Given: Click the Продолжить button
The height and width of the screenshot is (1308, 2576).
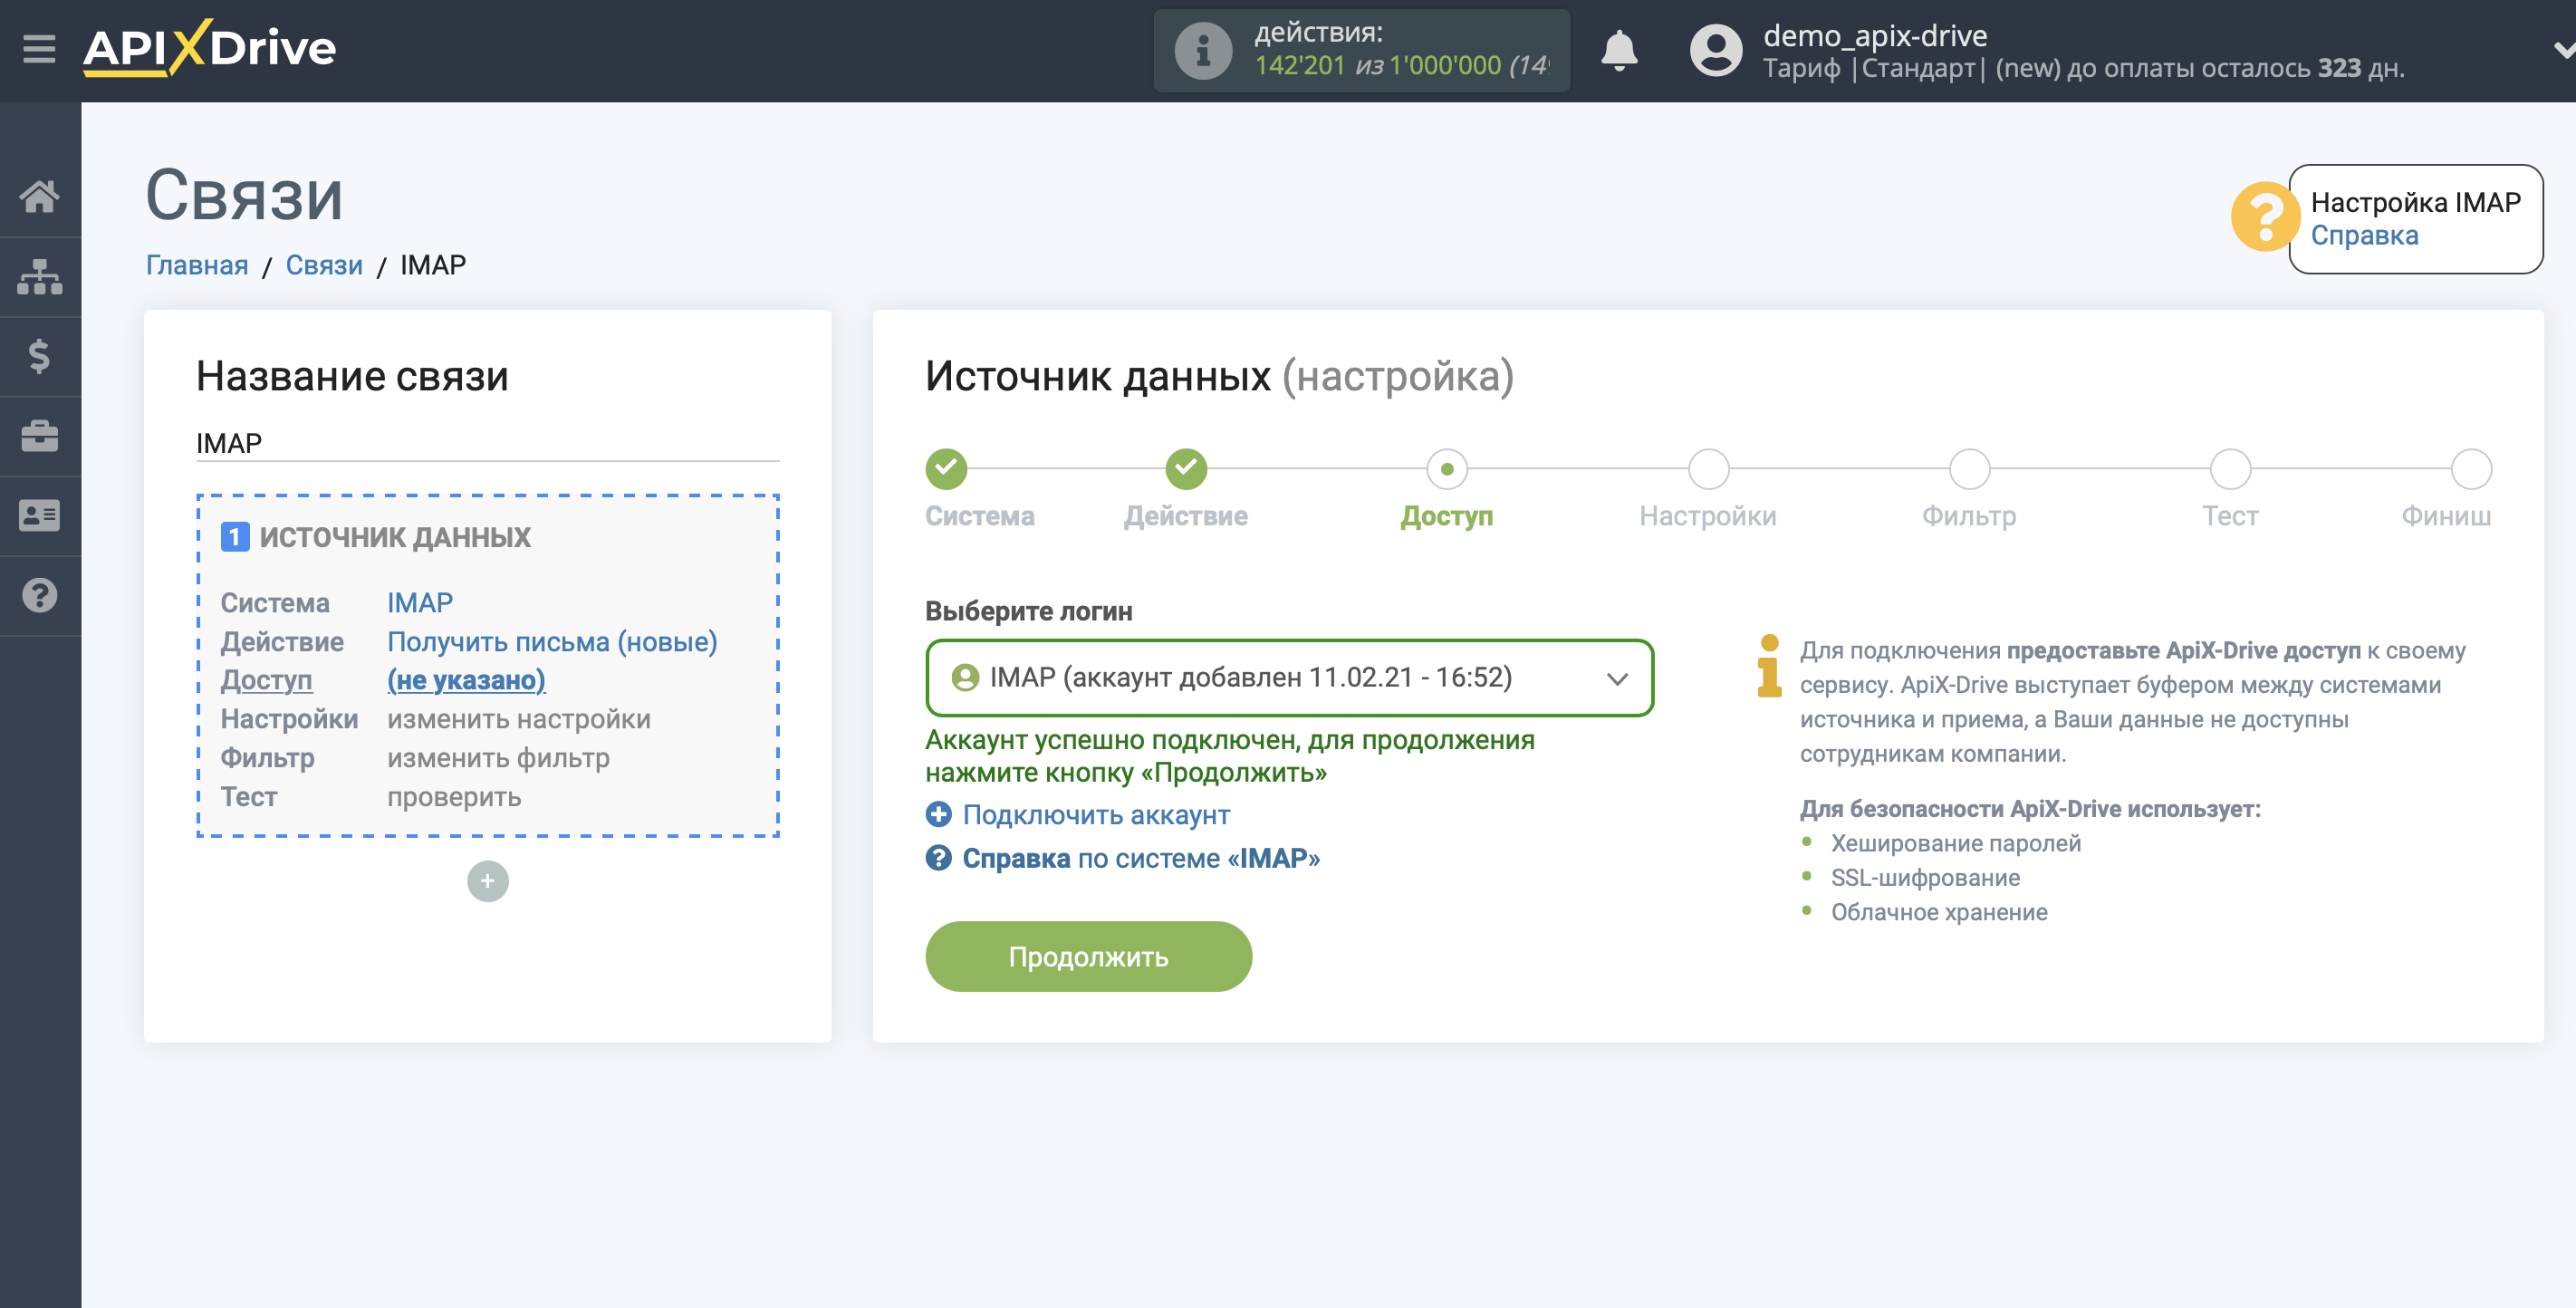Looking at the screenshot, I should (x=1088, y=957).
